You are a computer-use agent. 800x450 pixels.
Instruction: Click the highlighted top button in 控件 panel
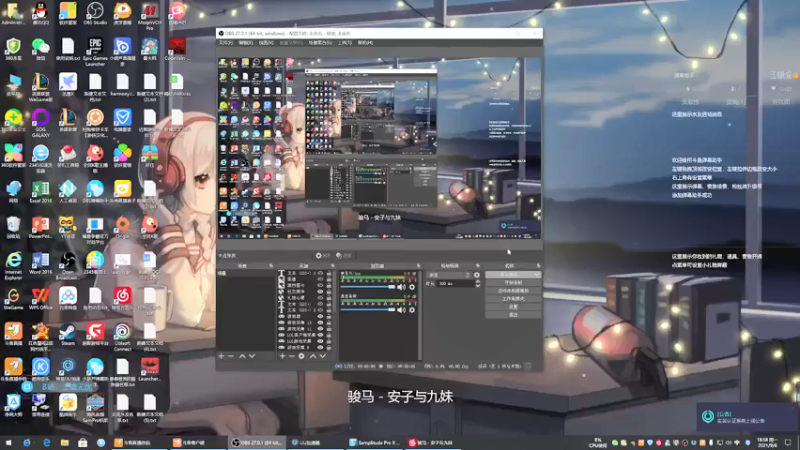pyautogui.click(x=513, y=274)
